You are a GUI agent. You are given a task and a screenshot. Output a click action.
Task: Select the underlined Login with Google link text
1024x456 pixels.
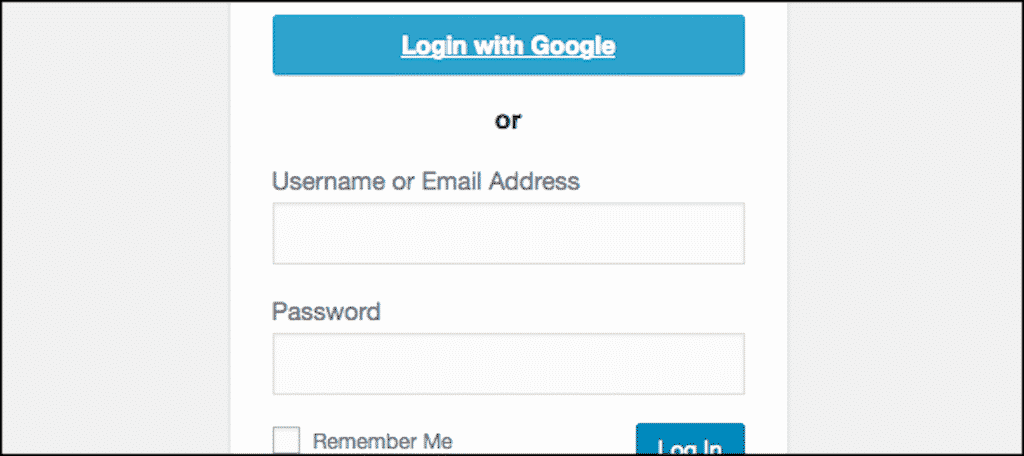[x=508, y=45]
